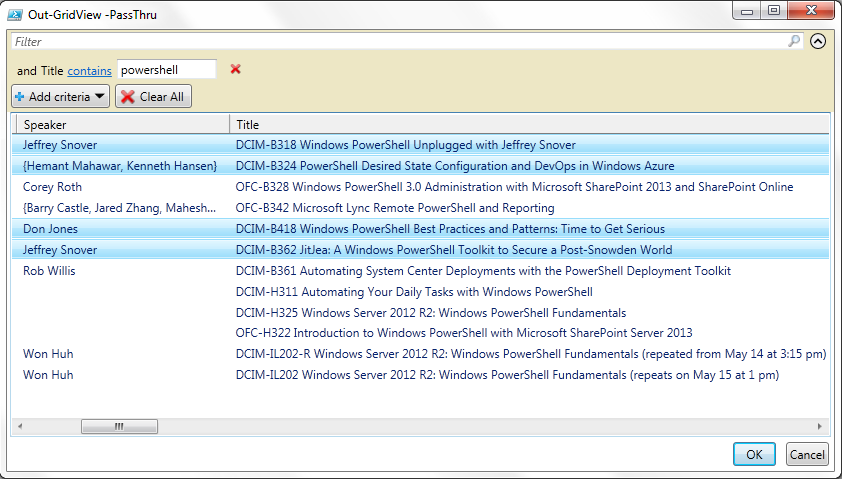Screen dimensions: 842x479
Task: Open the Add criteria dropdown
Action: (60, 97)
